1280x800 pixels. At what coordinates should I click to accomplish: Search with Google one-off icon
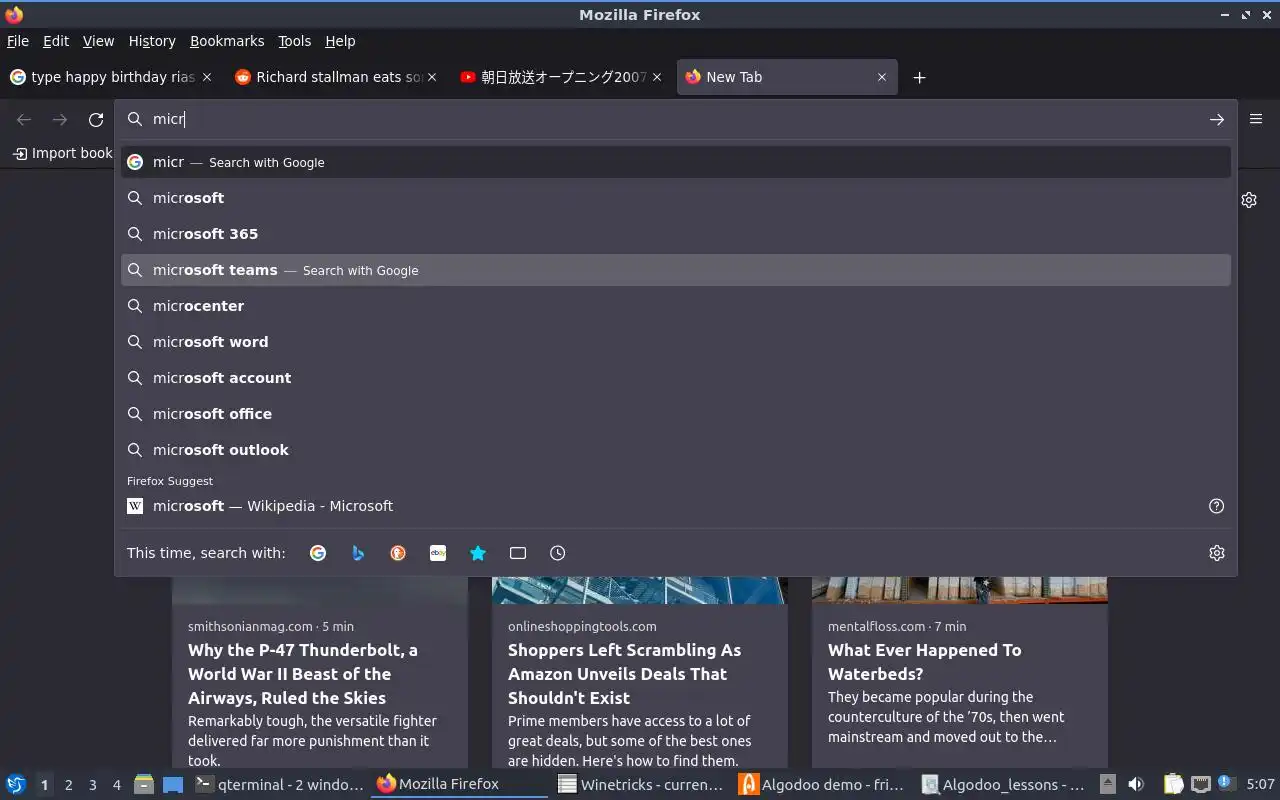tap(318, 553)
